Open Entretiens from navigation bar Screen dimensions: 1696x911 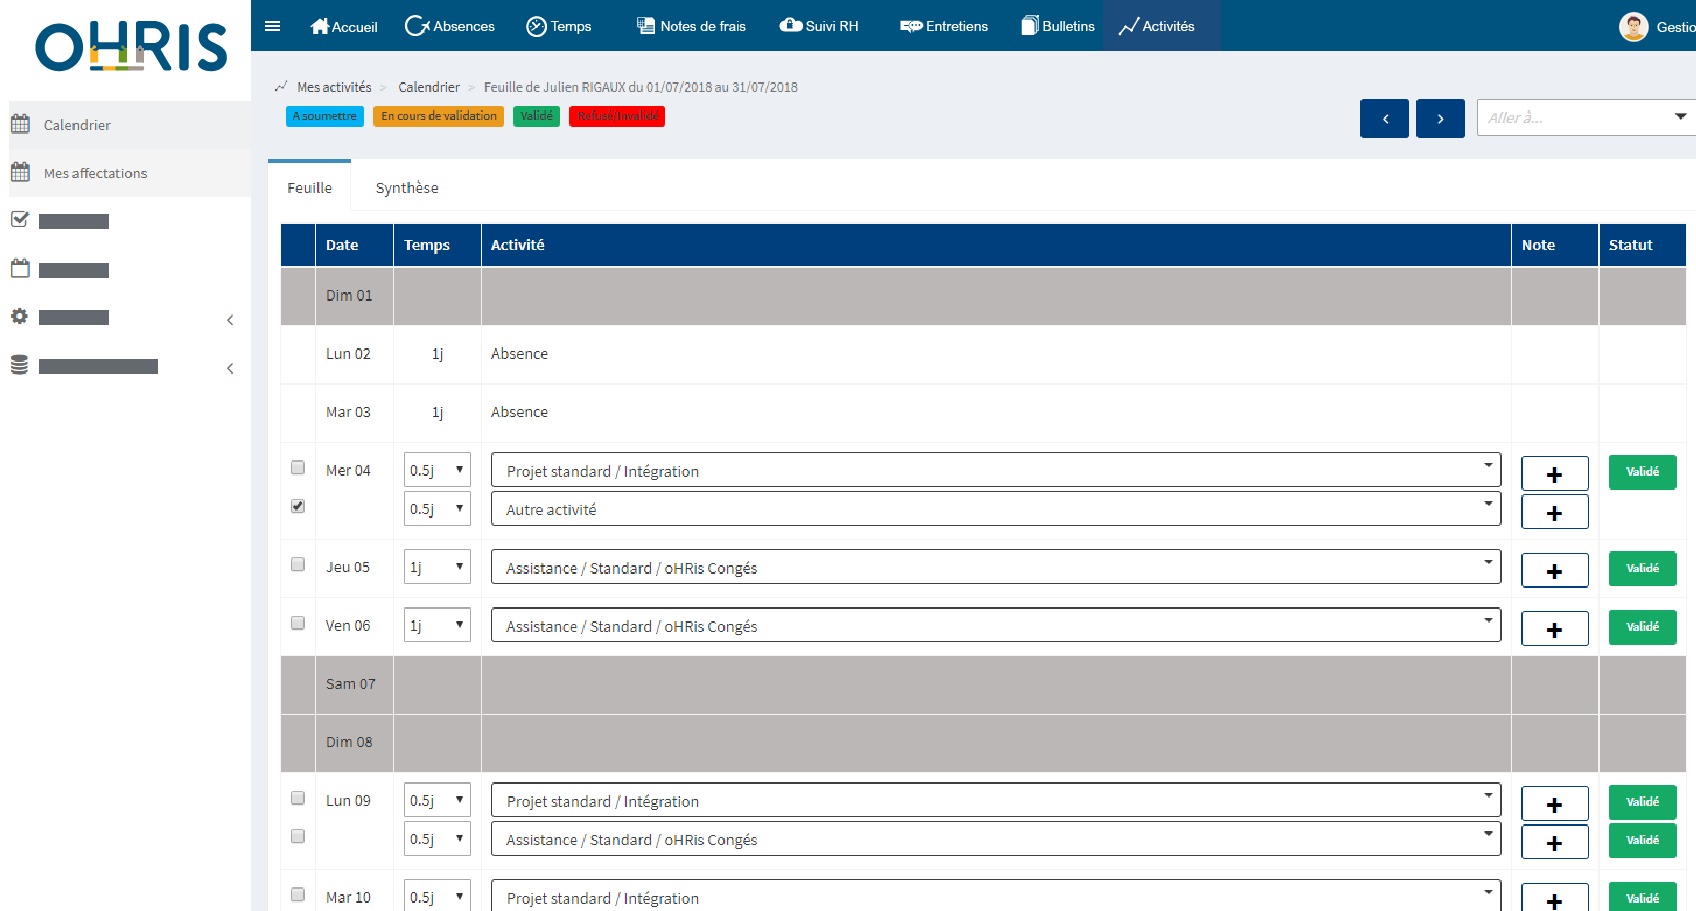pyautogui.click(x=944, y=26)
